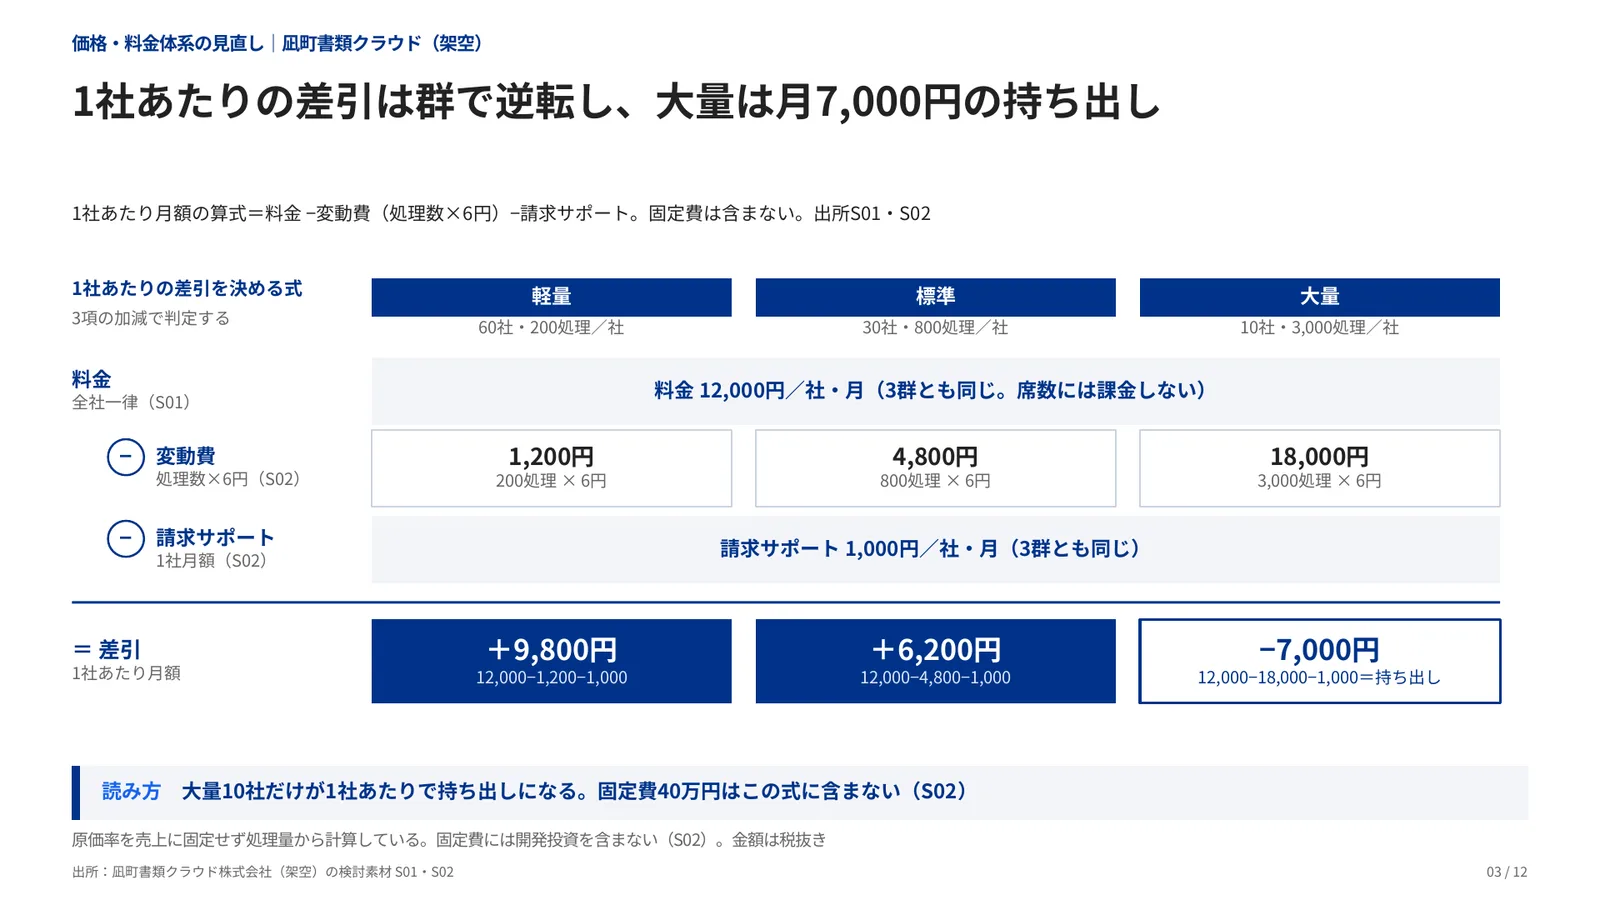This screenshot has width=1600, height=900.
Task: Click the calculation 200処理 × 6円
Action: [x=551, y=481]
